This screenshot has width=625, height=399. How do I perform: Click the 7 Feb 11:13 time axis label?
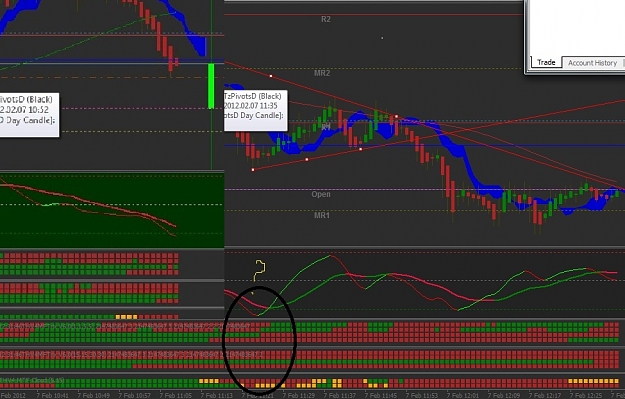click(217, 395)
